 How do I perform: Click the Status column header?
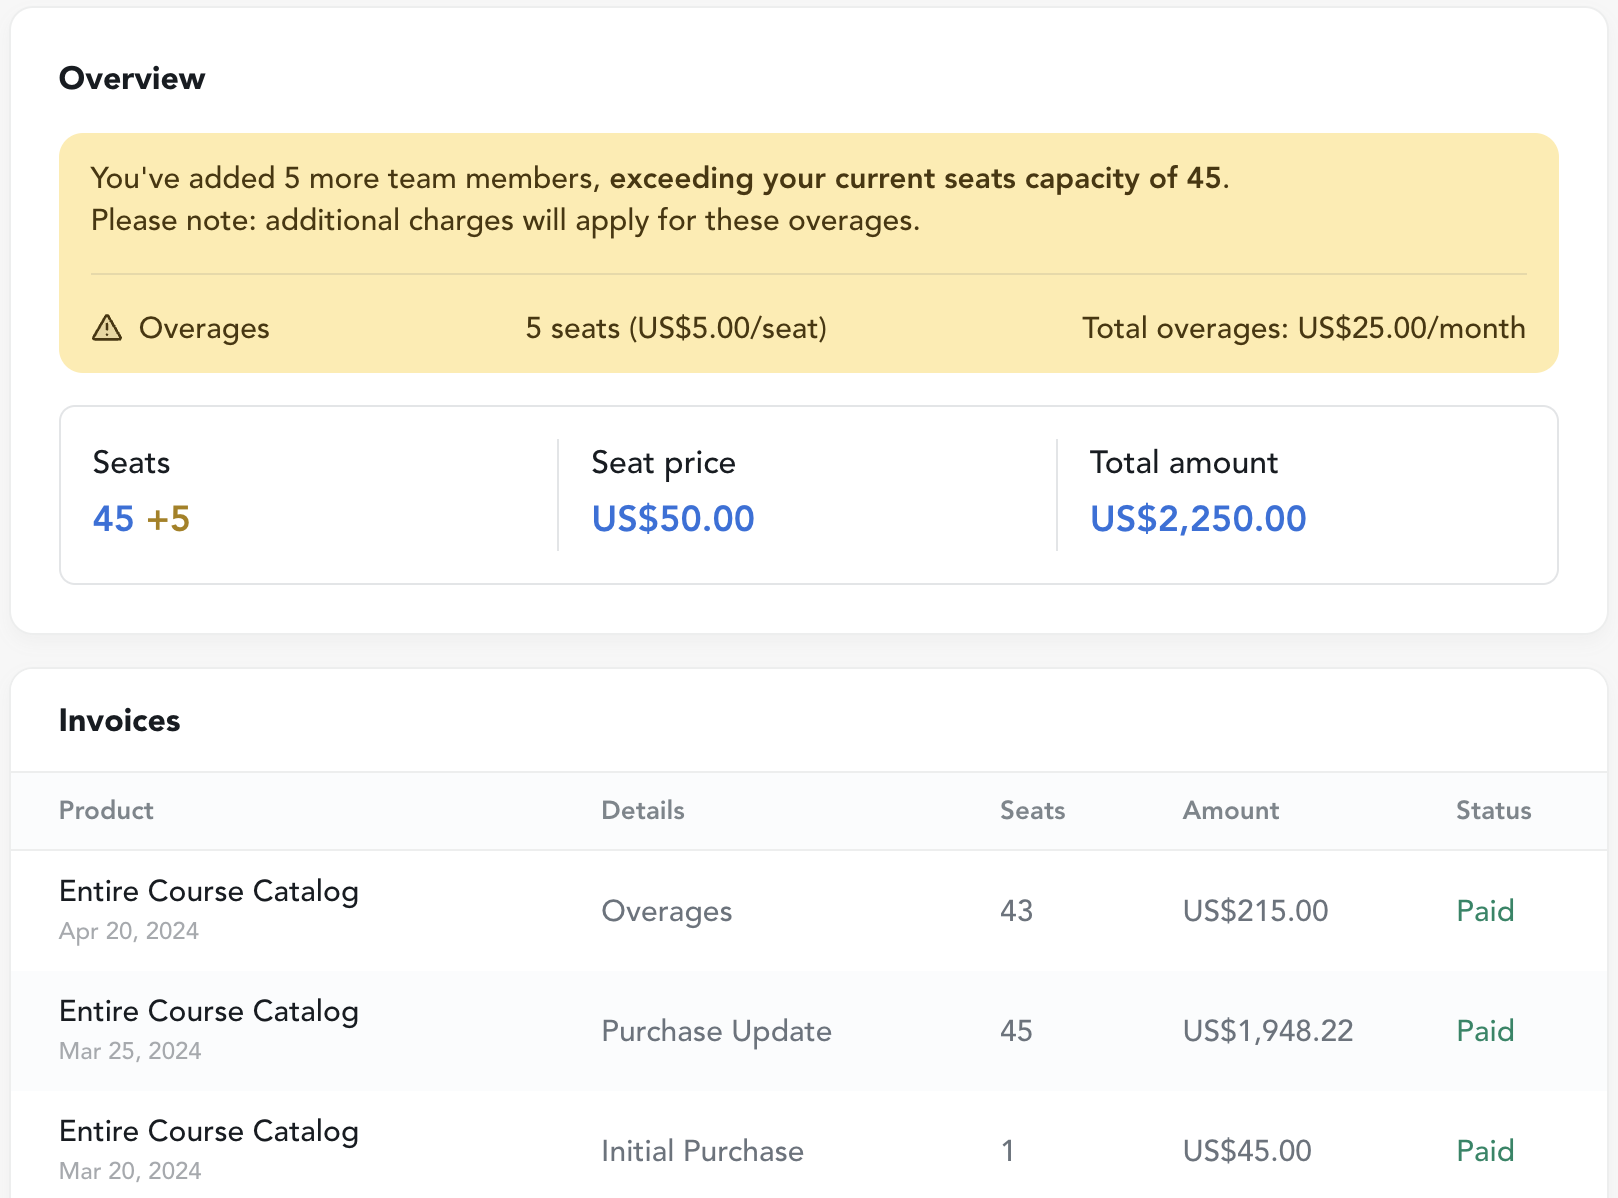pyautogui.click(x=1494, y=810)
